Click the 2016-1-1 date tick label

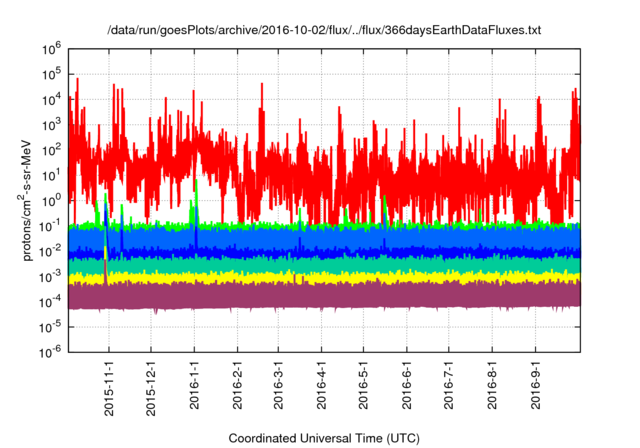click(194, 385)
